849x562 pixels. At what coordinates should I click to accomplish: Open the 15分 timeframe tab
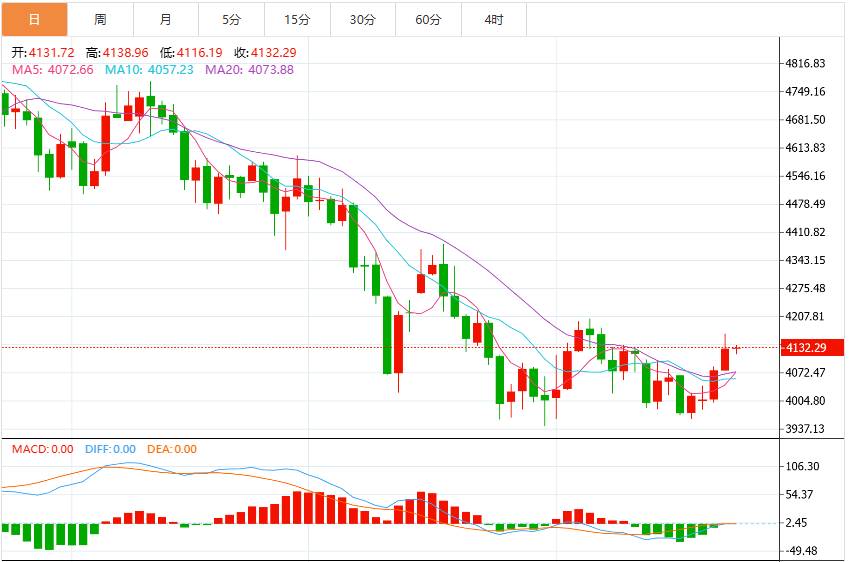pyautogui.click(x=297, y=19)
